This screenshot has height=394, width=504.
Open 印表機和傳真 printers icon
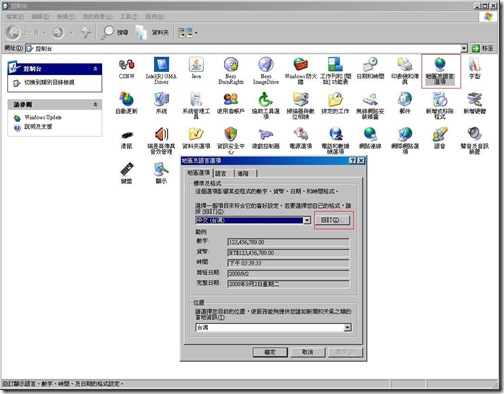coord(405,70)
